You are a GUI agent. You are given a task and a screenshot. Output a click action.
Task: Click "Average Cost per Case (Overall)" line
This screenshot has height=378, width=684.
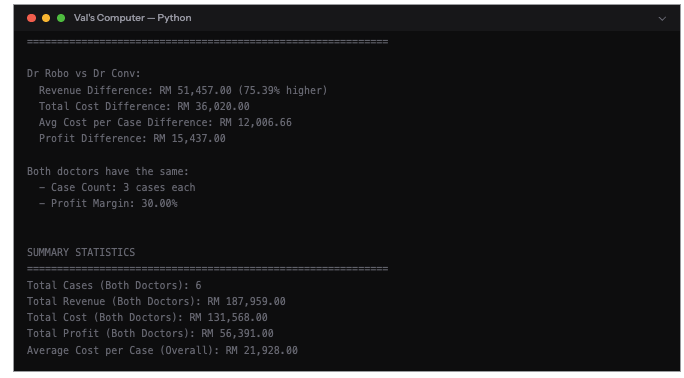pyautogui.click(x=162, y=351)
